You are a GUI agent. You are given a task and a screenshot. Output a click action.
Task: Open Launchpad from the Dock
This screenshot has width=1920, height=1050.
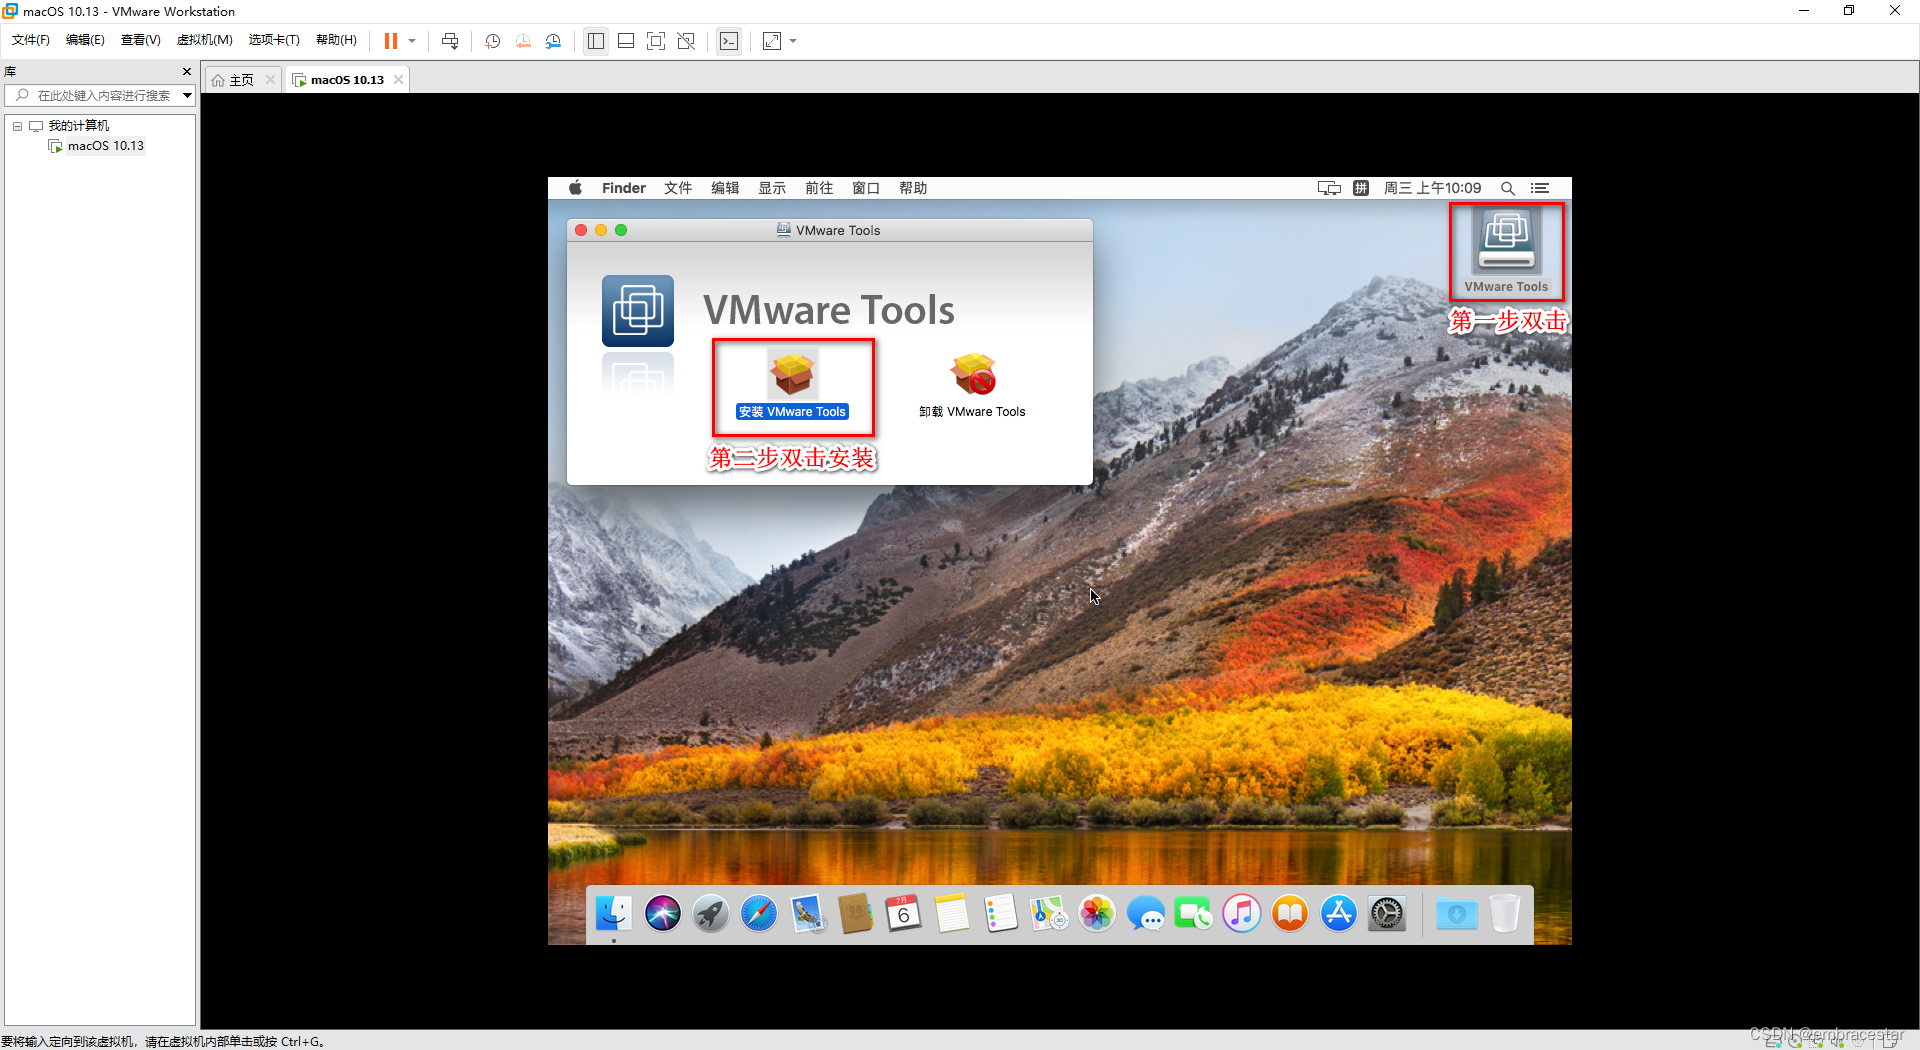(711, 913)
